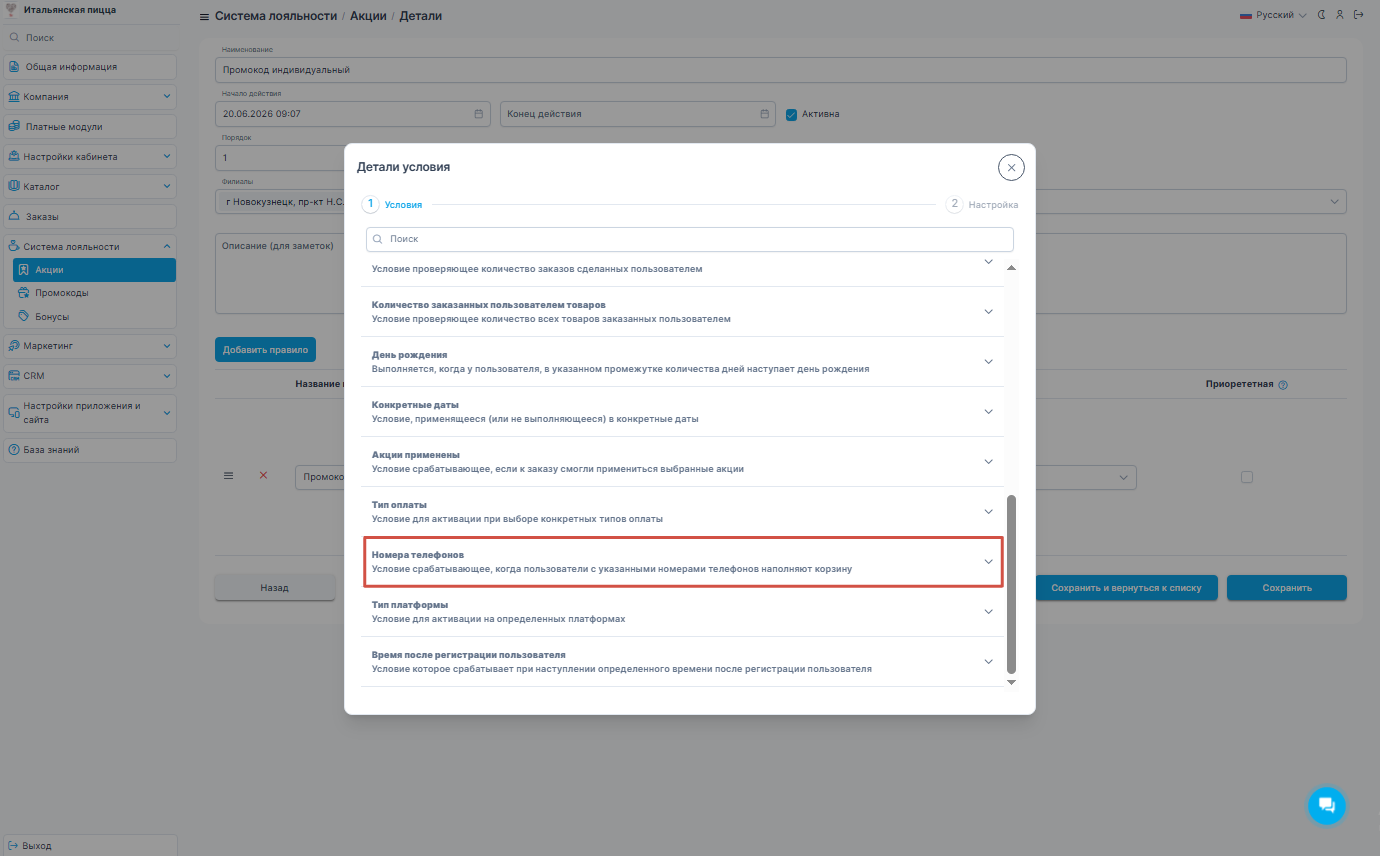Open calendar icon of Начало действия
Viewport: 1380px width, 856px height.
click(x=478, y=114)
